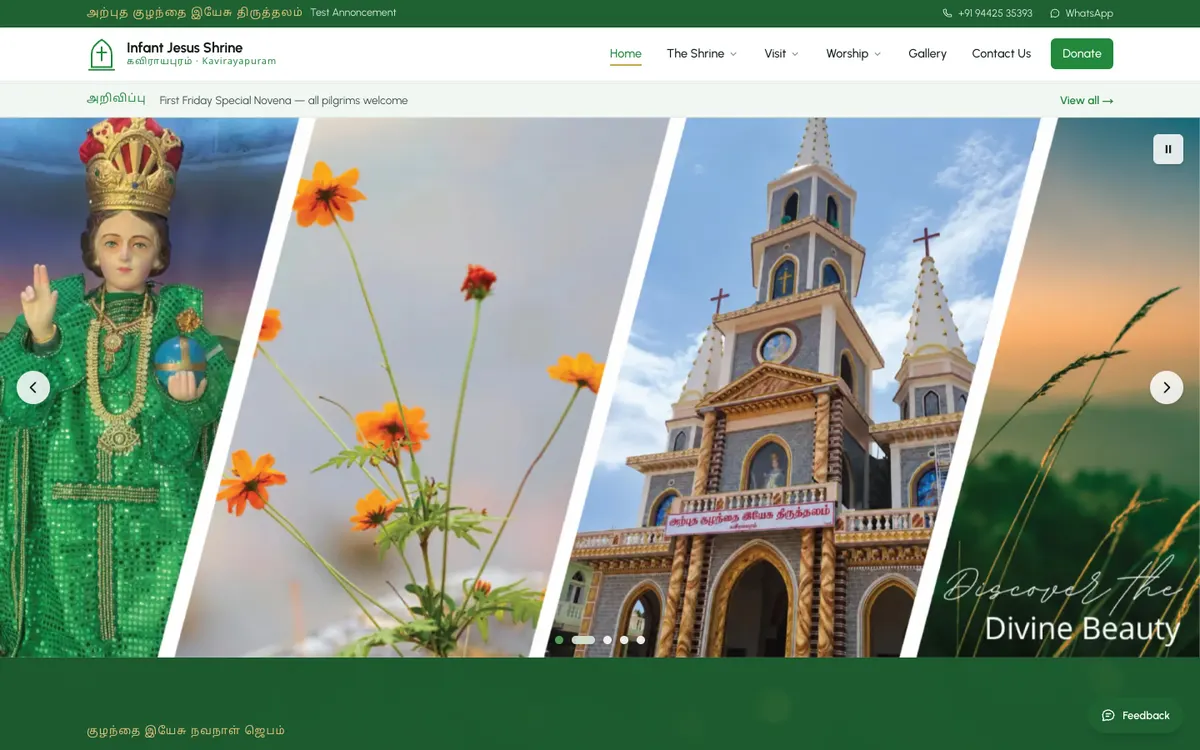Select the third slide indicator dot

click(x=607, y=640)
